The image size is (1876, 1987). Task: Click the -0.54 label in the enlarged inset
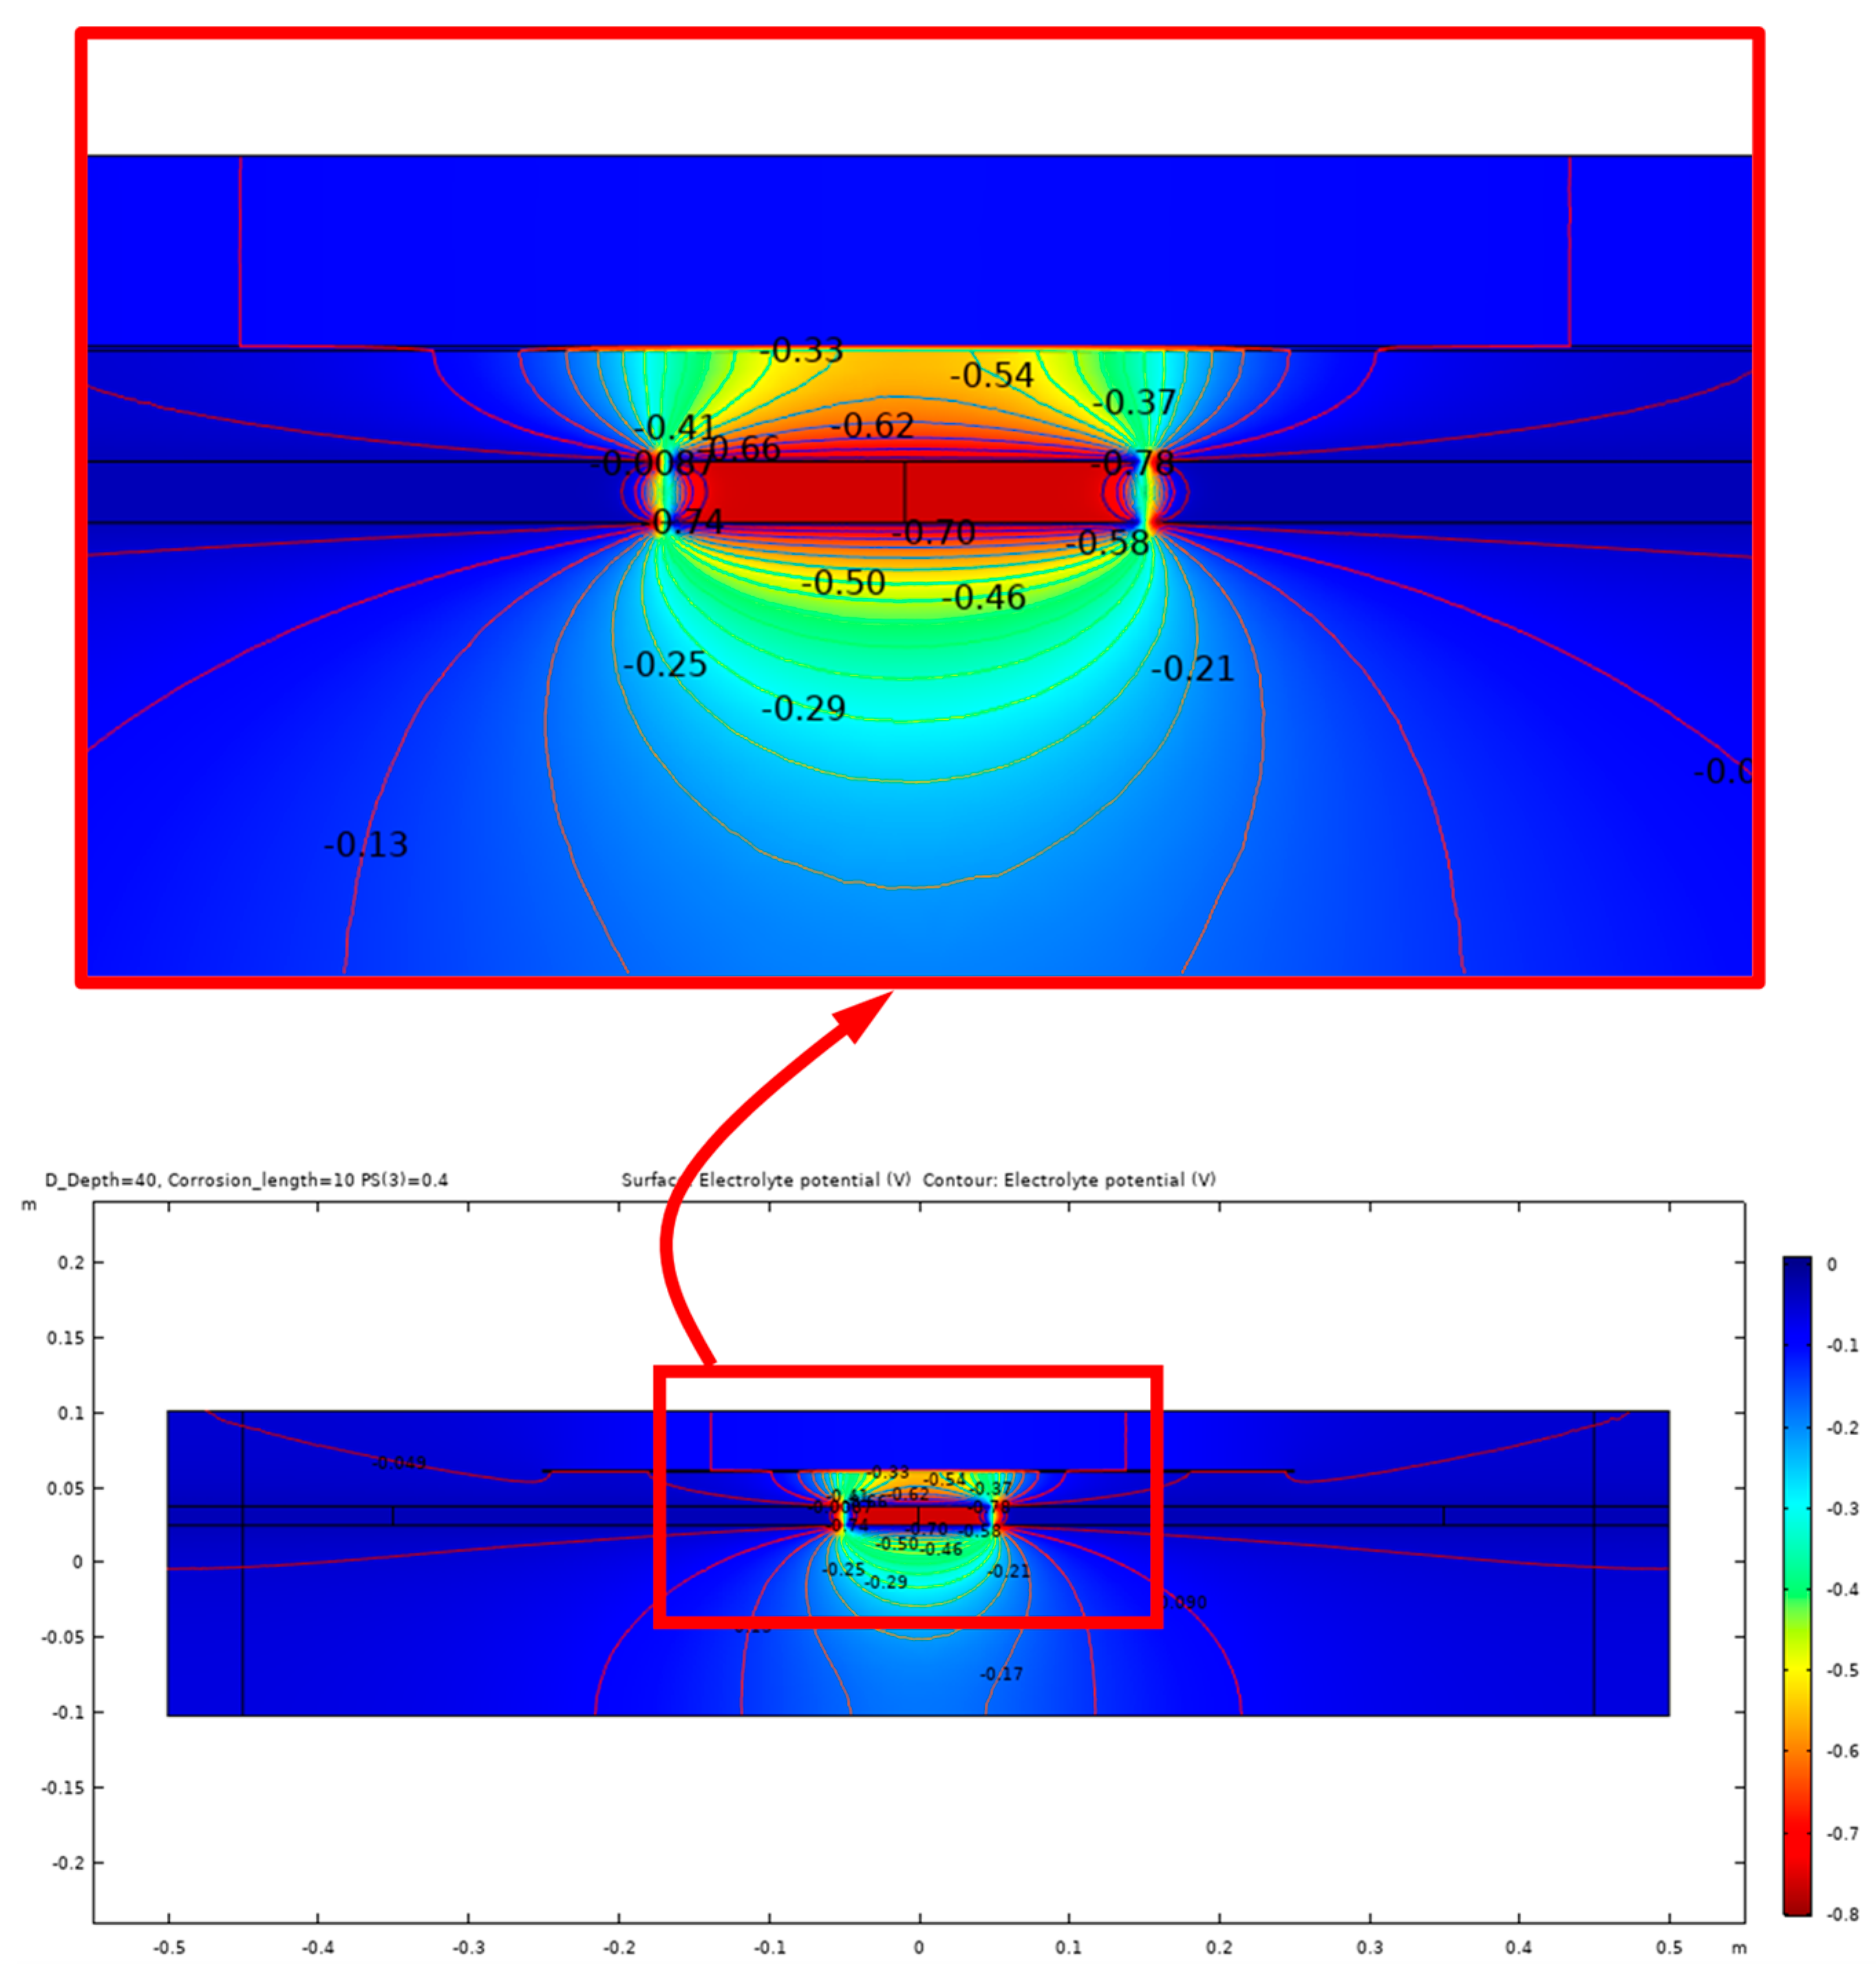click(991, 376)
